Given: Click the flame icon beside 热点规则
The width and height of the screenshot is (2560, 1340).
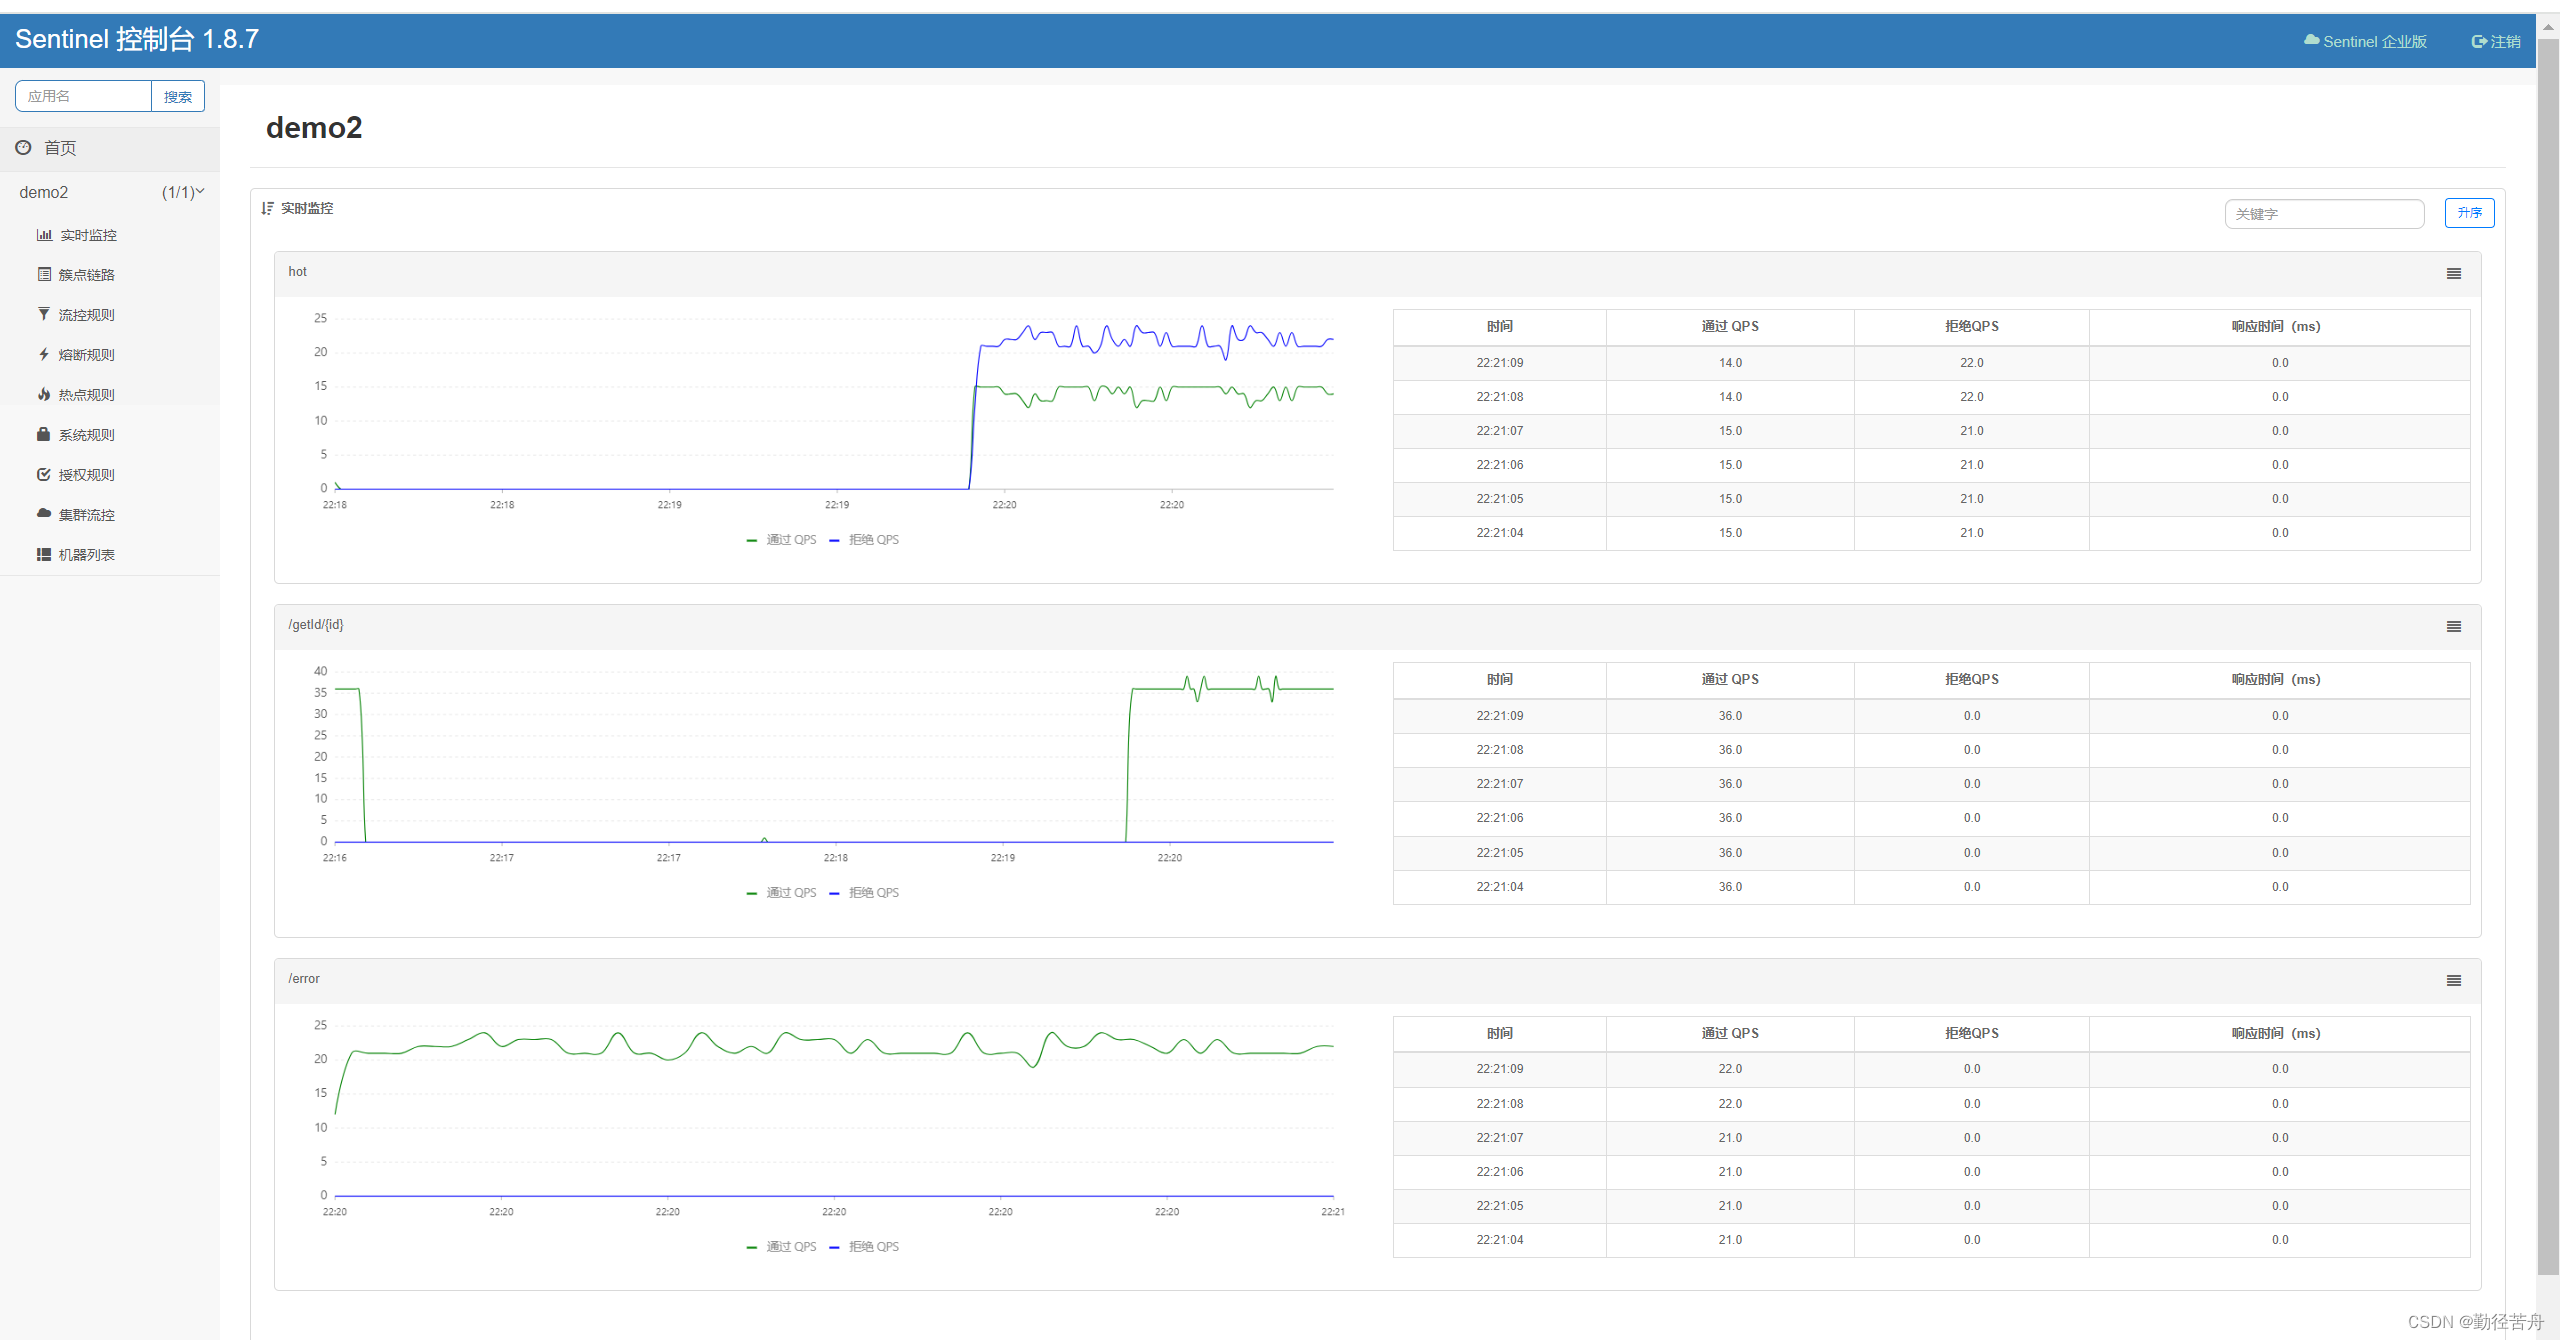Looking at the screenshot, I should click(44, 394).
